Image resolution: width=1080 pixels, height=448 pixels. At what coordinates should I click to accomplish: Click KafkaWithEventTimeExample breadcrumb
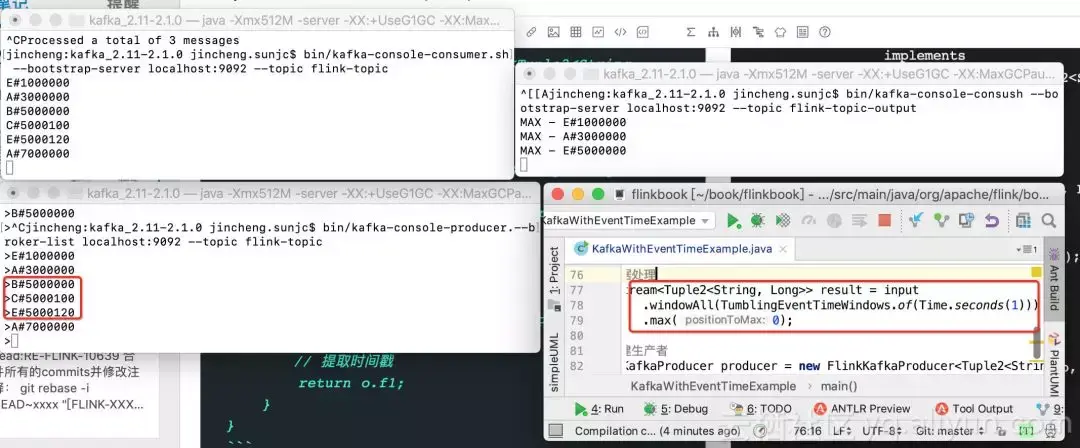coord(713,386)
